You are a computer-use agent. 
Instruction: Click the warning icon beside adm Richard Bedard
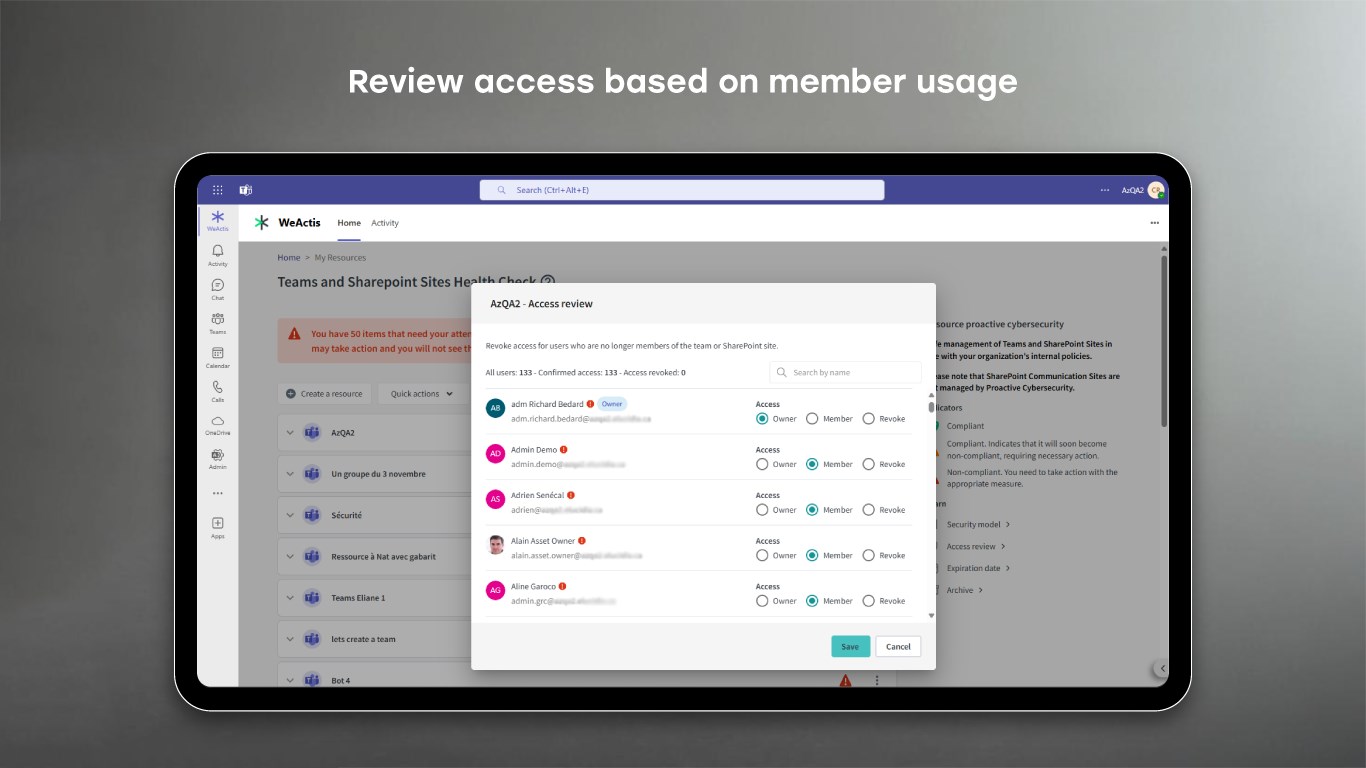(x=590, y=404)
